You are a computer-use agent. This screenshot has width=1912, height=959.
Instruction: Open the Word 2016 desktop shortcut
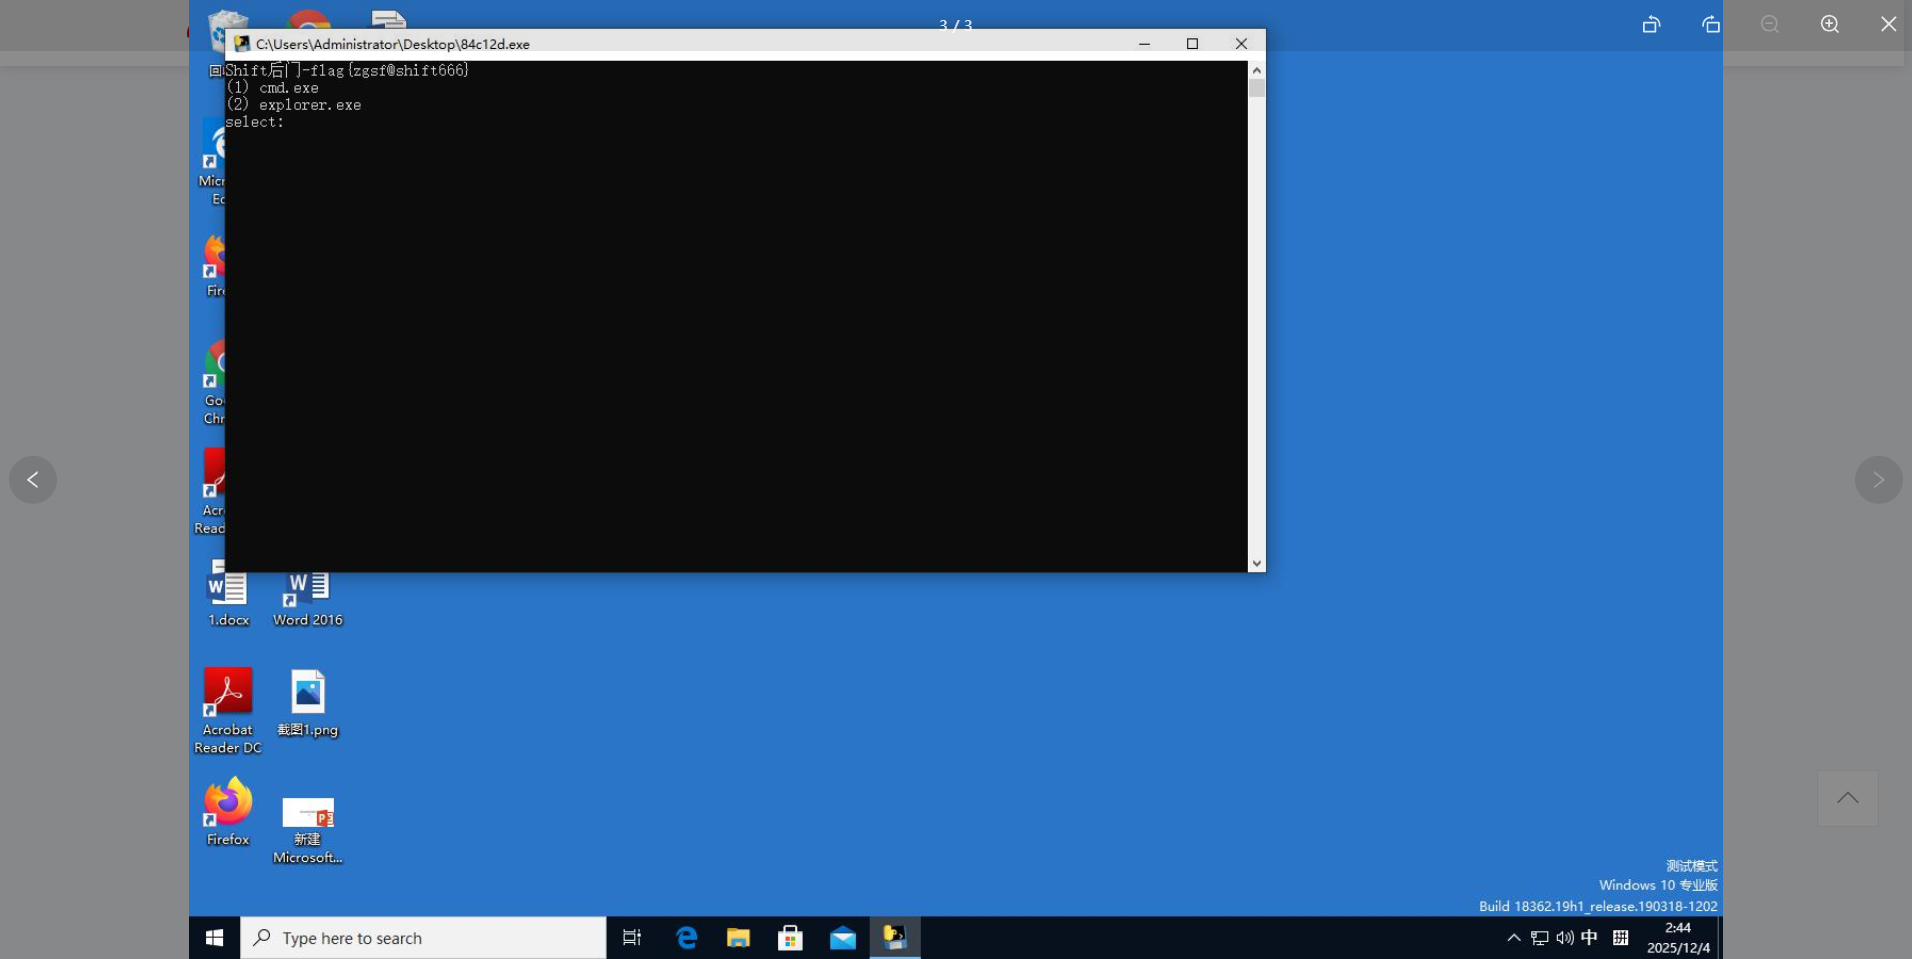307,590
